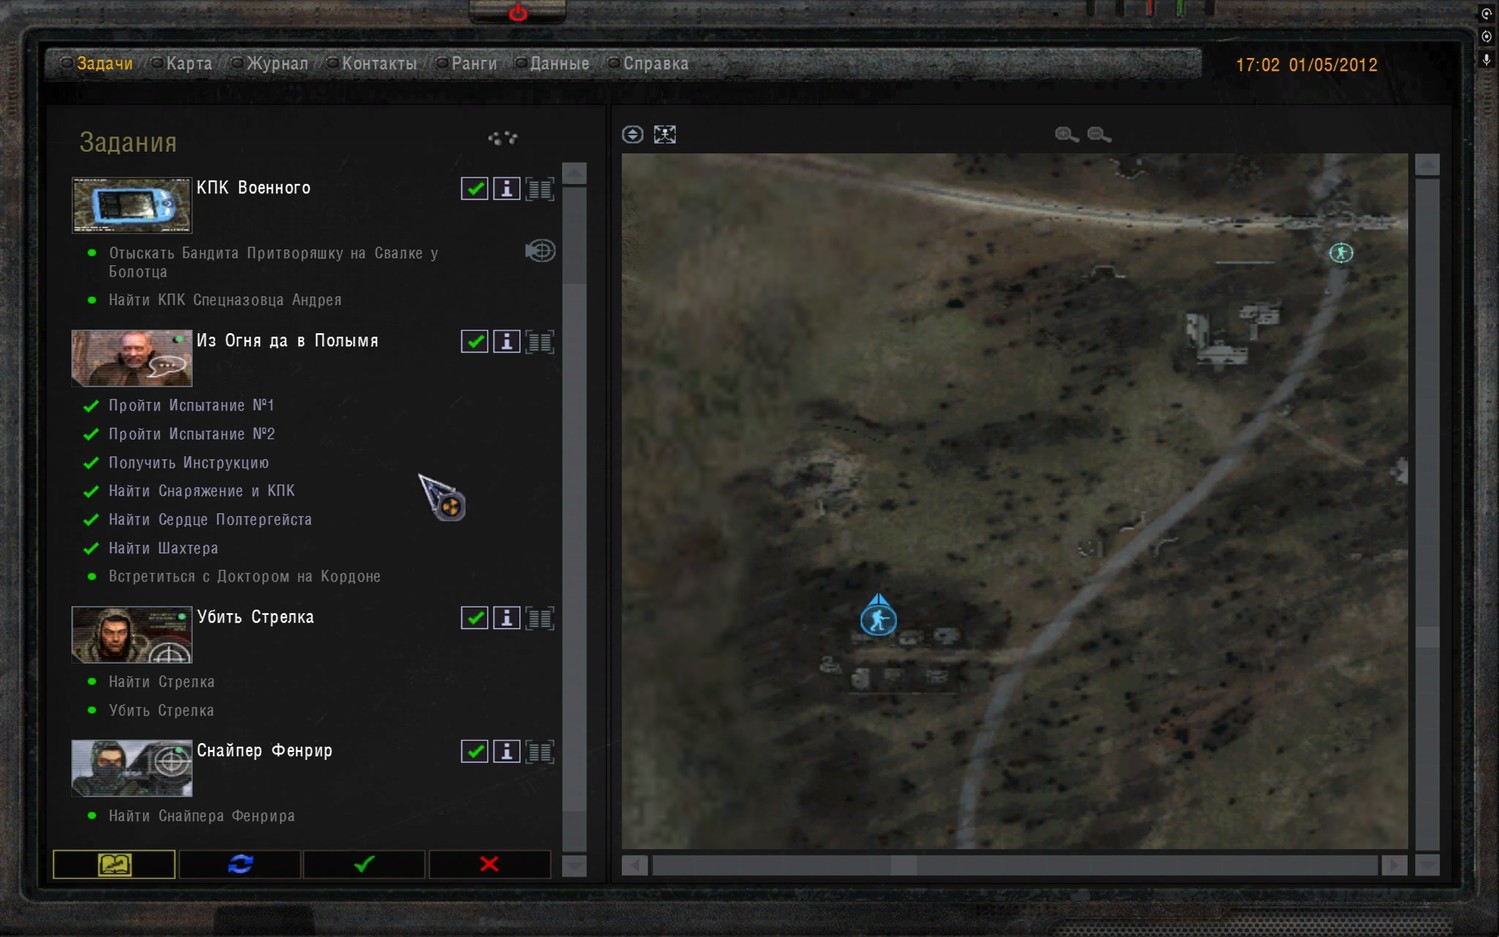This screenshot has width=1499, height=937.
Task: Open the description list icon for Снайпер Фенрир
Action: coord(540,751)
